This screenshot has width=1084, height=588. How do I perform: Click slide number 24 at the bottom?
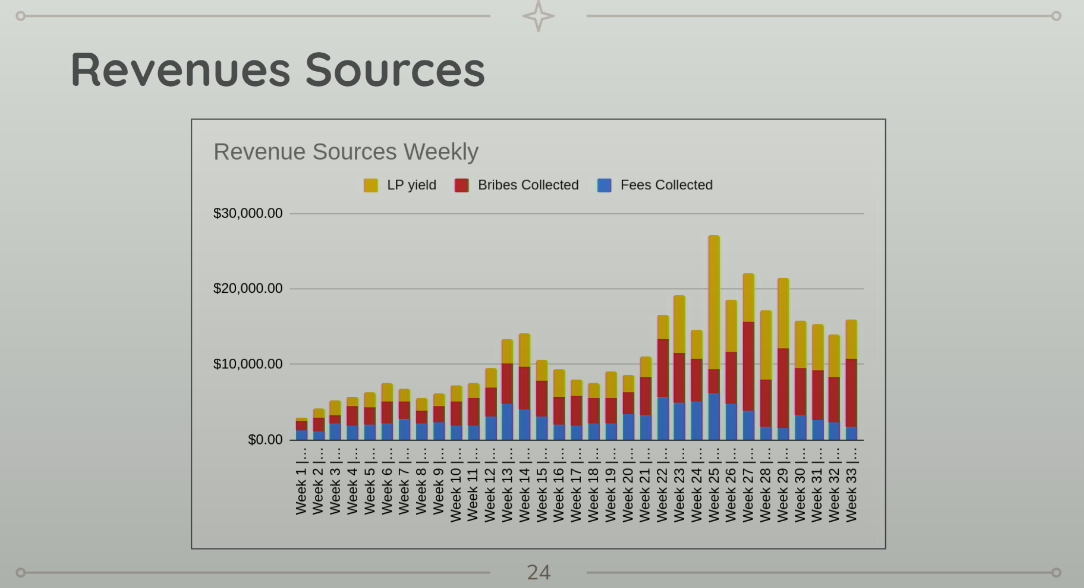click(538, 572)
